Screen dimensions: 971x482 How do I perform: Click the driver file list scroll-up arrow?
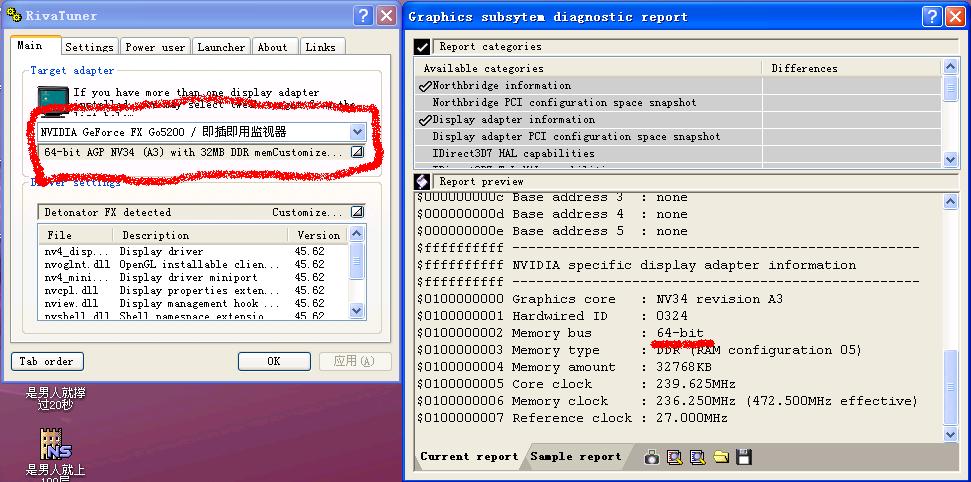(x=357, y=234)
